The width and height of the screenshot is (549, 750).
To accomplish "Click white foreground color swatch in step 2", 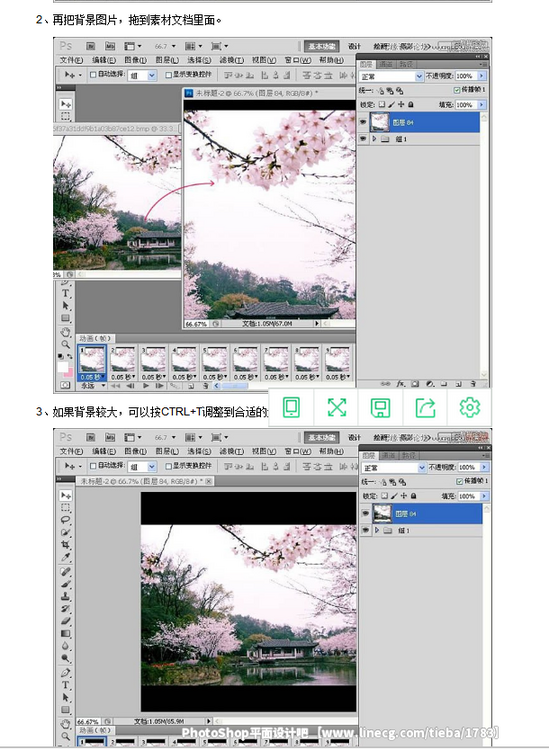I will coord(63,367).
